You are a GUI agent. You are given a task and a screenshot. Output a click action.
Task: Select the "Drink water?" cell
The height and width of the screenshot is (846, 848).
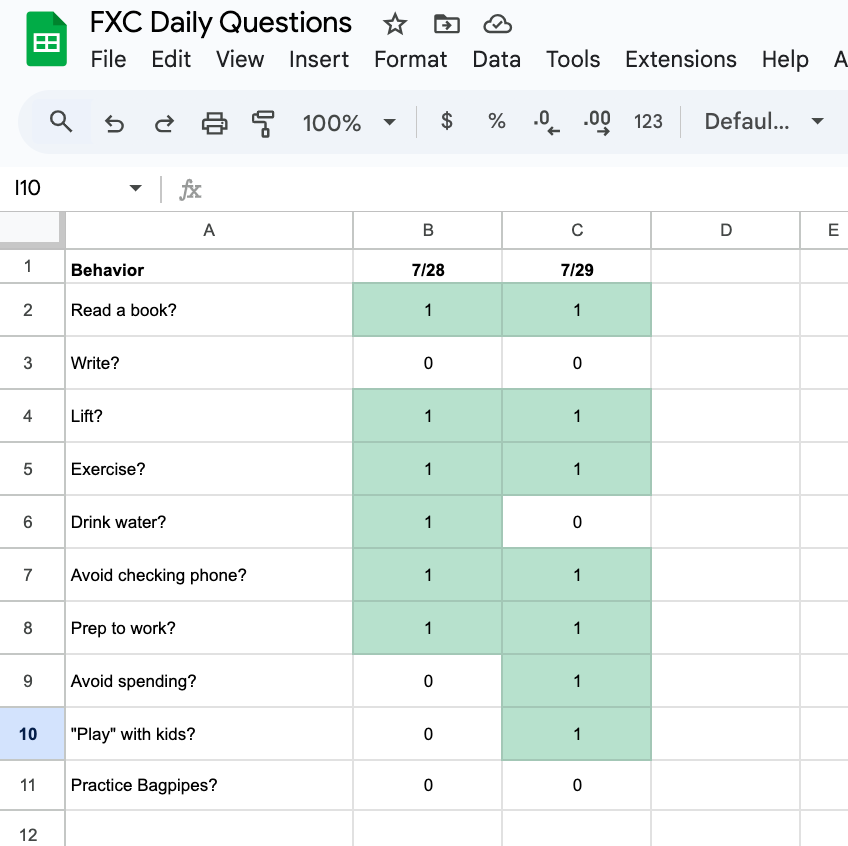point(209,522)
